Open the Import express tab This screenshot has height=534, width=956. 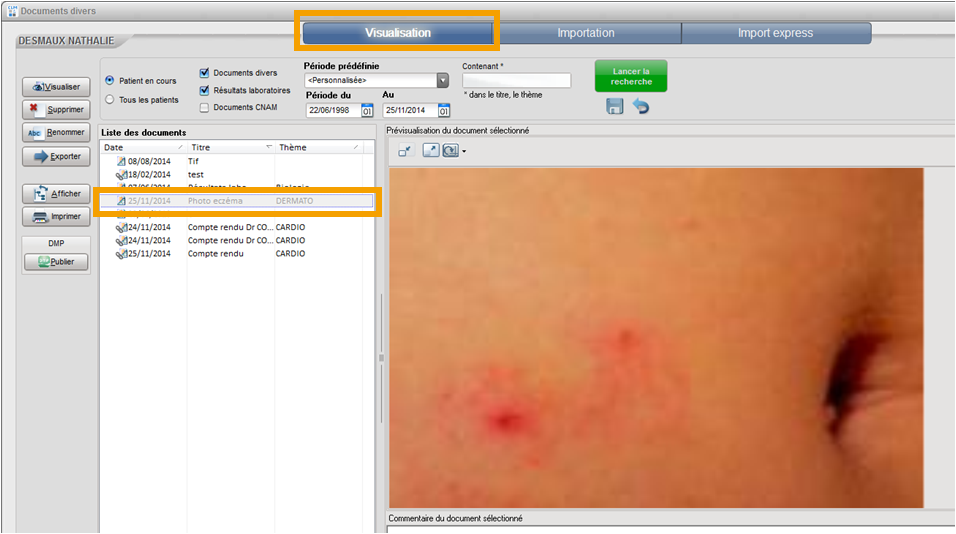tap(776, 33)
